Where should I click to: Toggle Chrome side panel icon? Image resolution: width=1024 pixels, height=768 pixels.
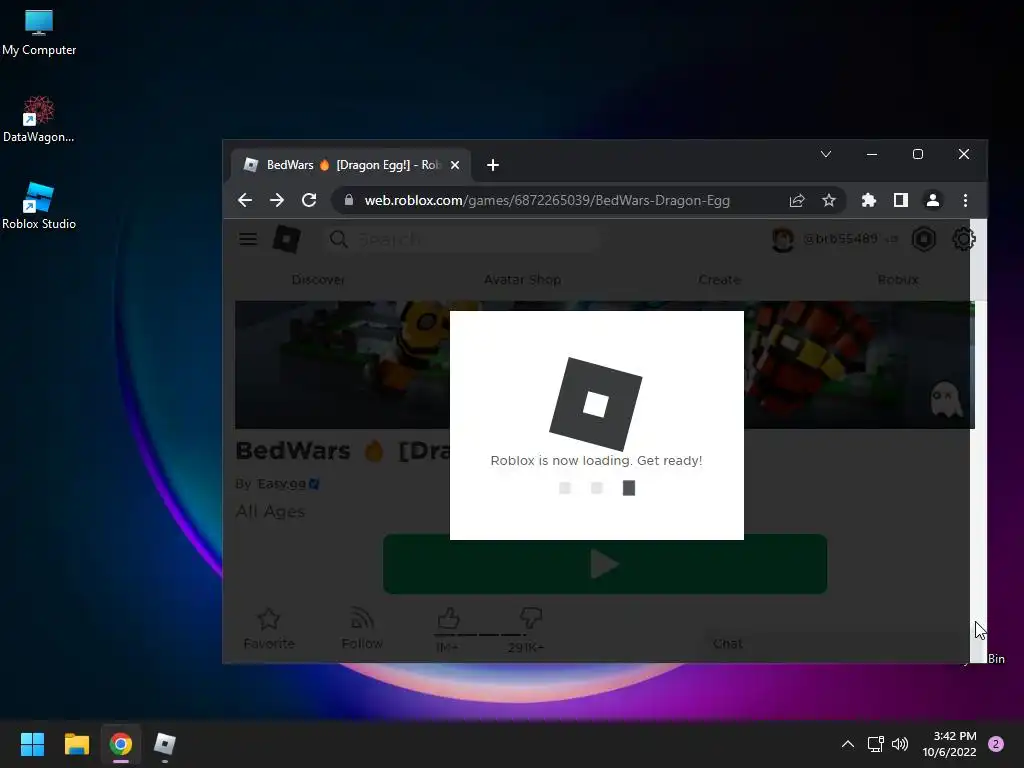pyautogui.click(x=901, y=200)
